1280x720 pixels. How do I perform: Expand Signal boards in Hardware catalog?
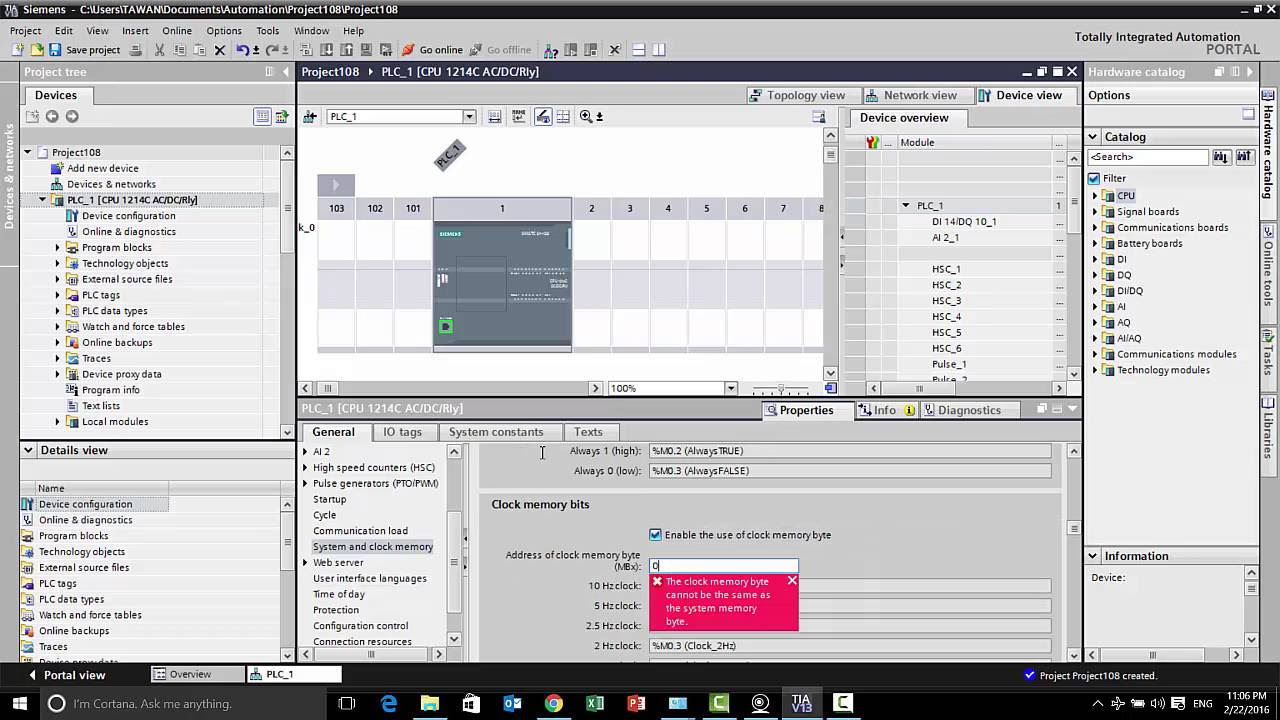tap(1095, 212)
